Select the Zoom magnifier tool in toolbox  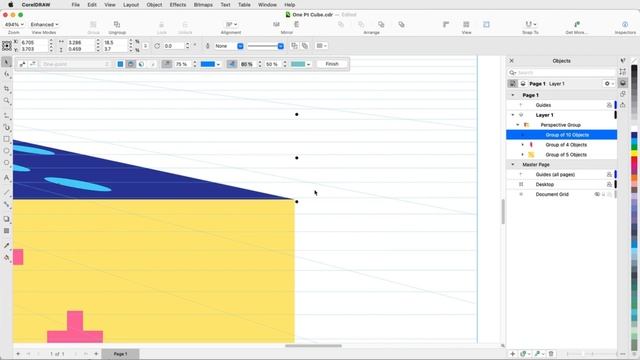click(x=7, y=100)
